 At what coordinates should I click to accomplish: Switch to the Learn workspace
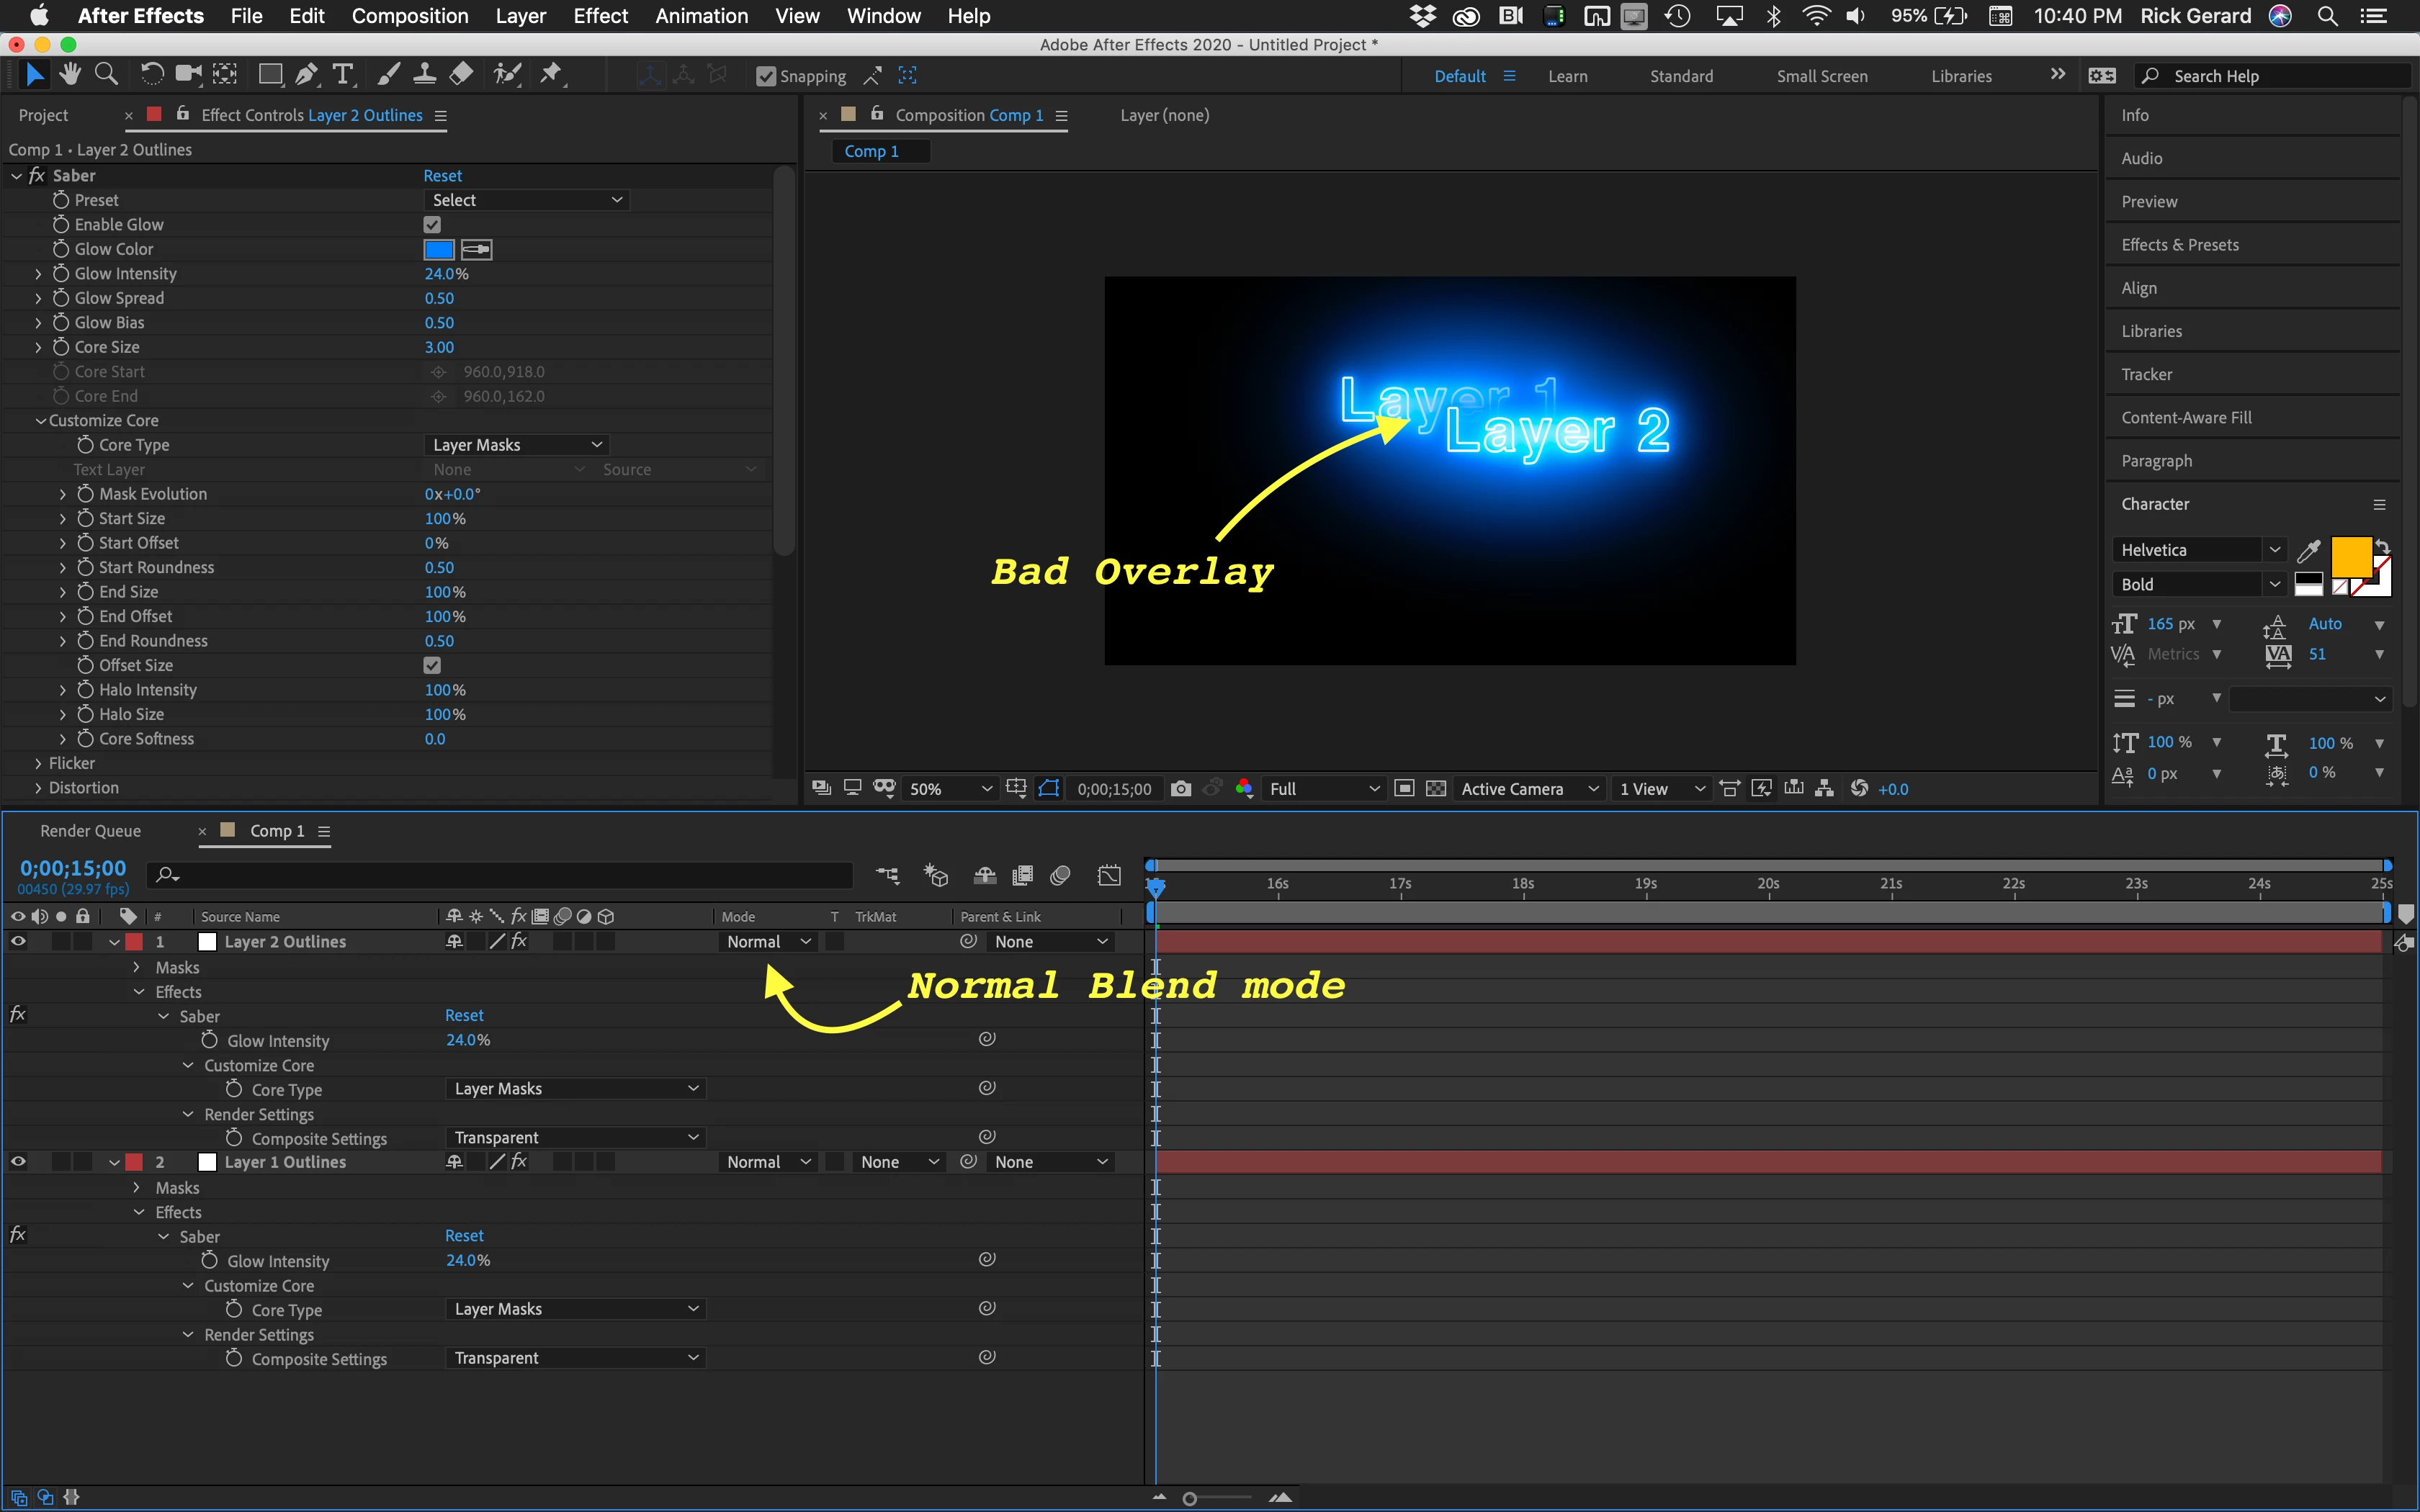tap(1567, 76)
